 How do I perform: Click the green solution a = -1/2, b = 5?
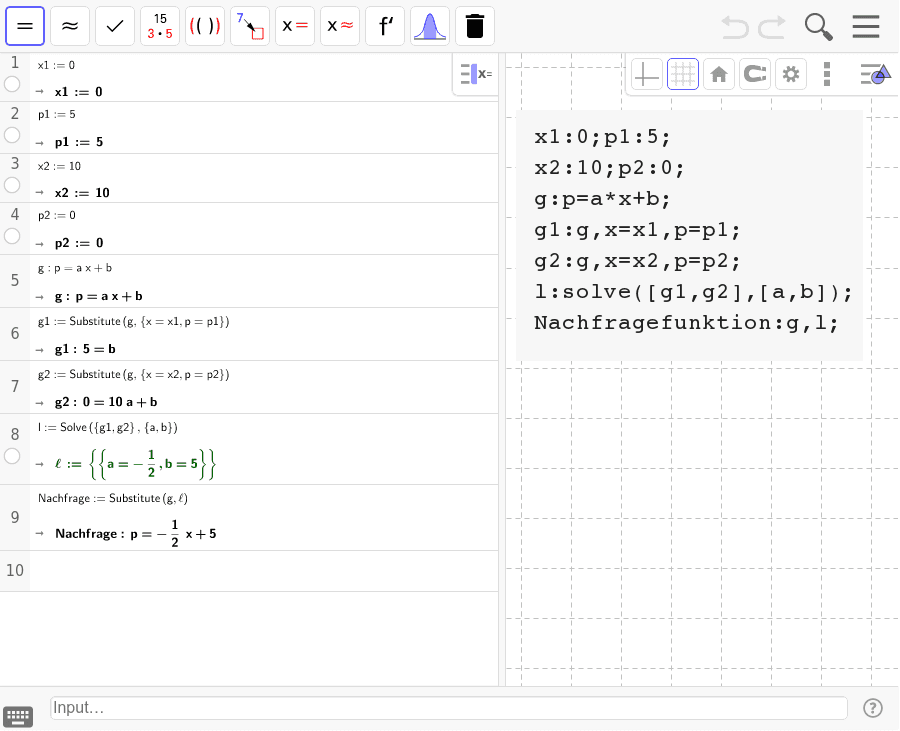click(152, 464)
